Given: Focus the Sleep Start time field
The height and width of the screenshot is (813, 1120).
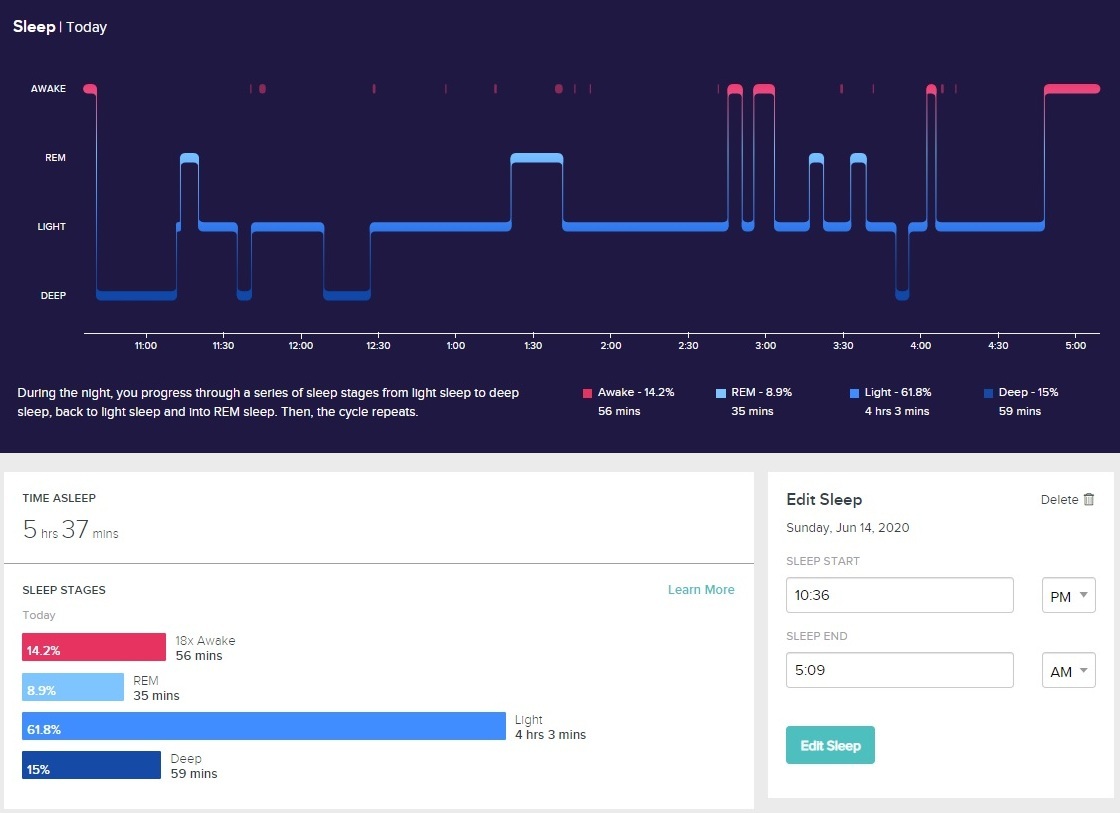Looking at the screenshot, I should click(899, 595).
